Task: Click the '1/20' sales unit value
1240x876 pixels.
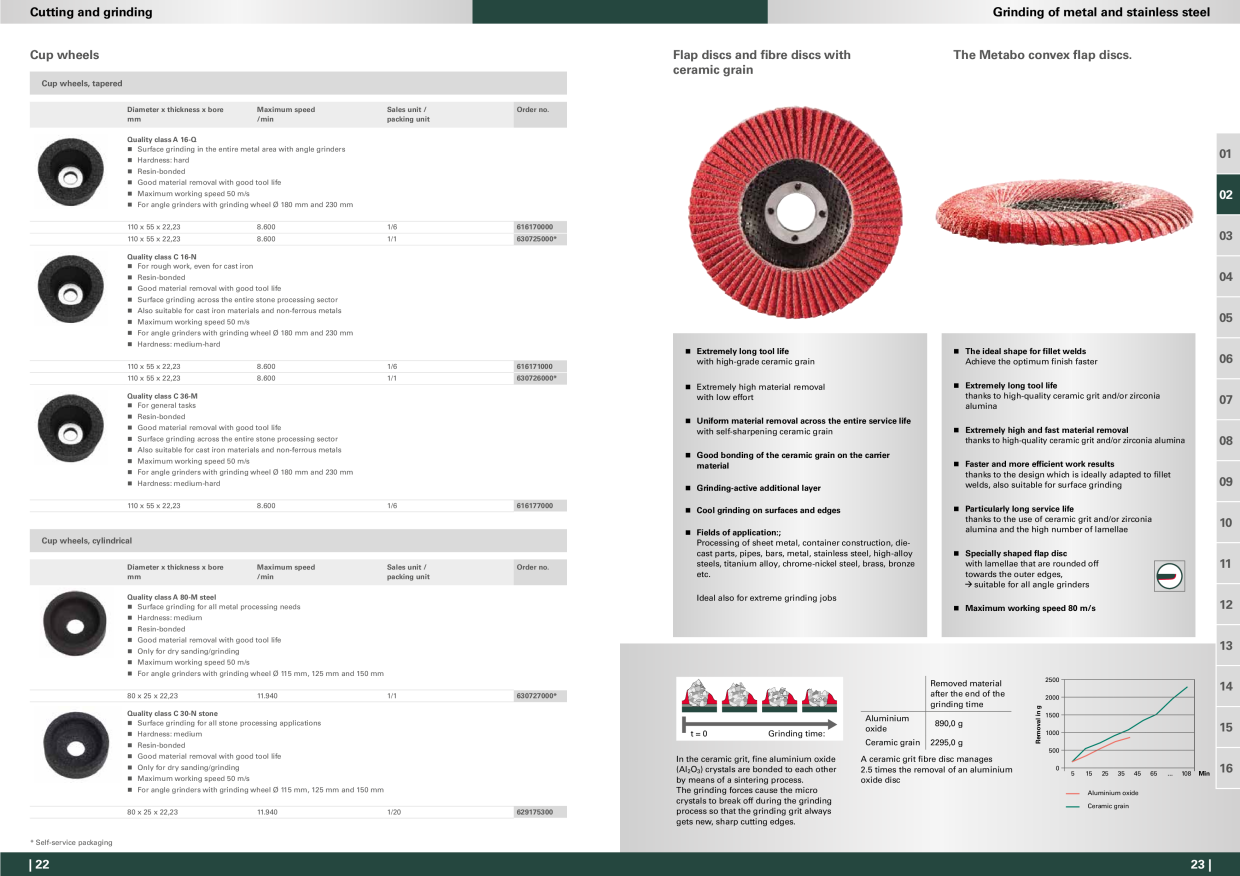Action: tap(394, 812)
